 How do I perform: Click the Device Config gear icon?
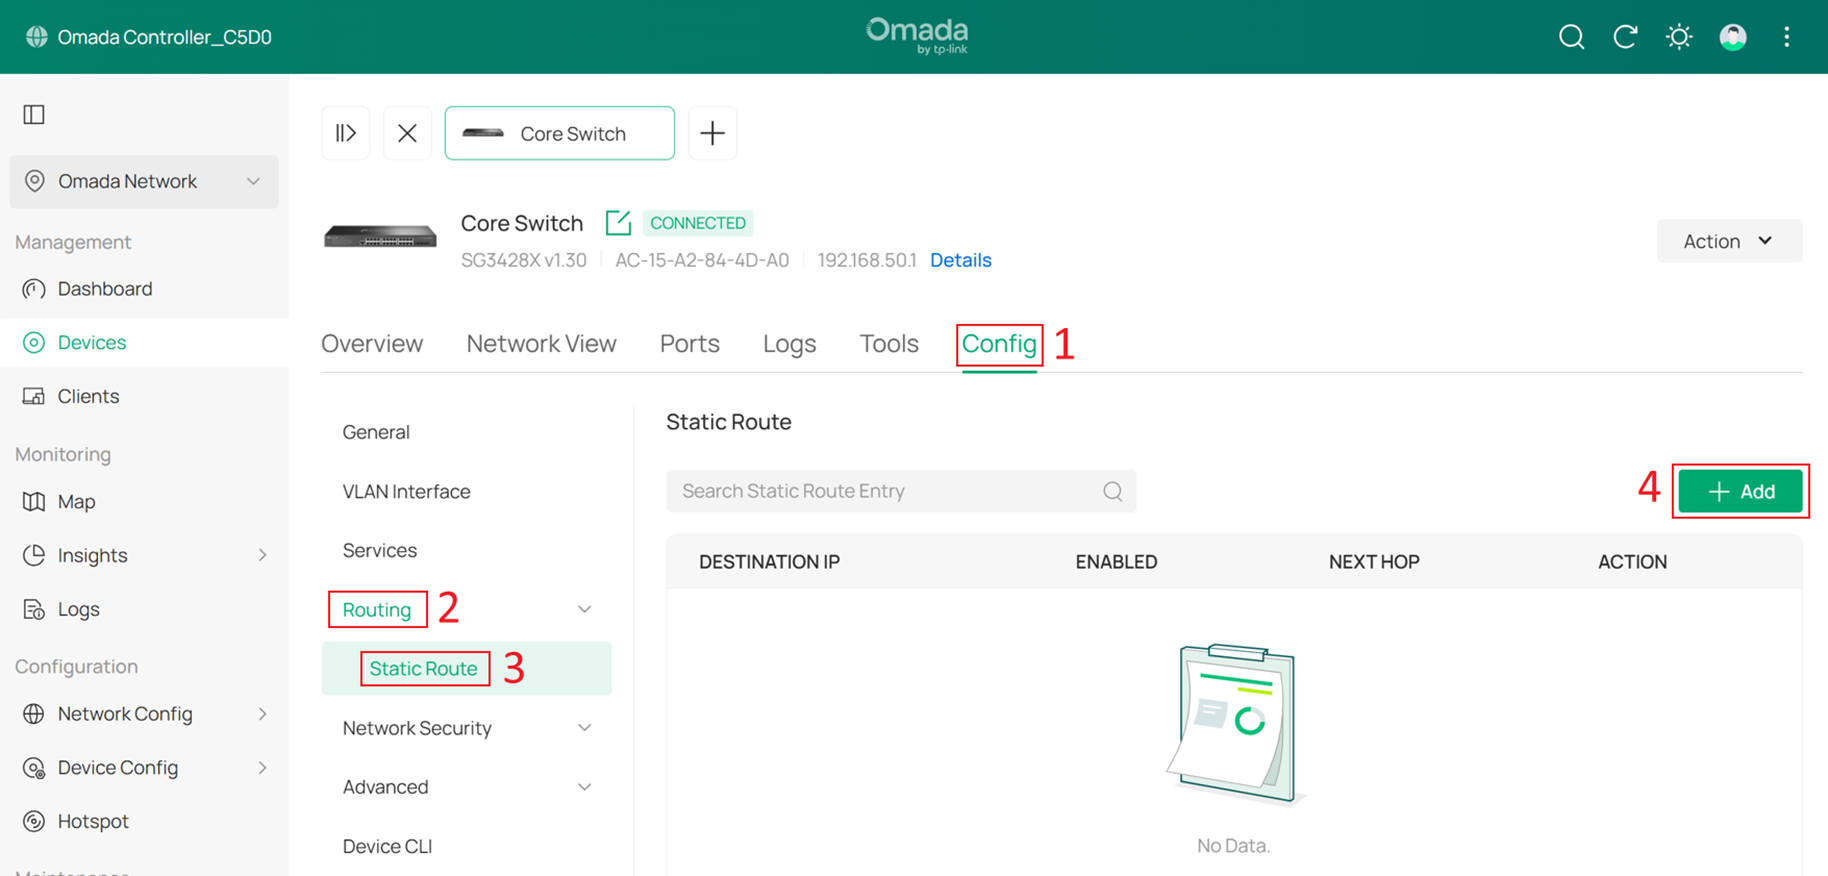point(34,768)
